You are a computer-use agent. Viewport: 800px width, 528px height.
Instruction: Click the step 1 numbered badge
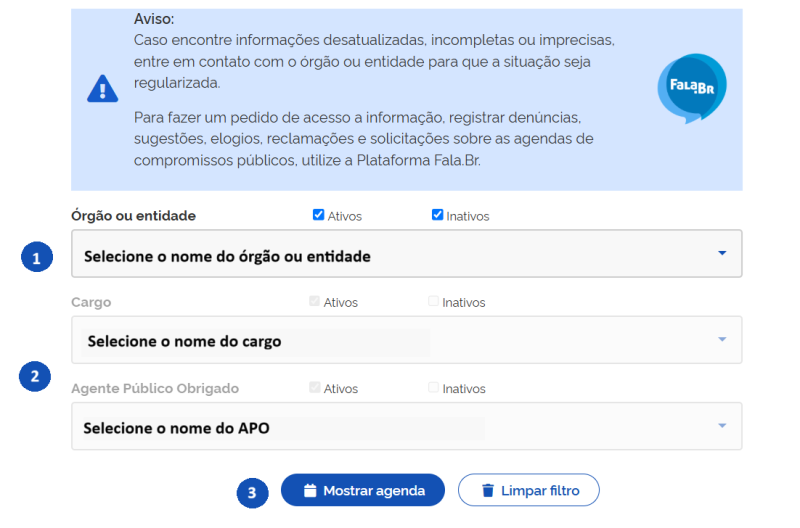point(36,258)
